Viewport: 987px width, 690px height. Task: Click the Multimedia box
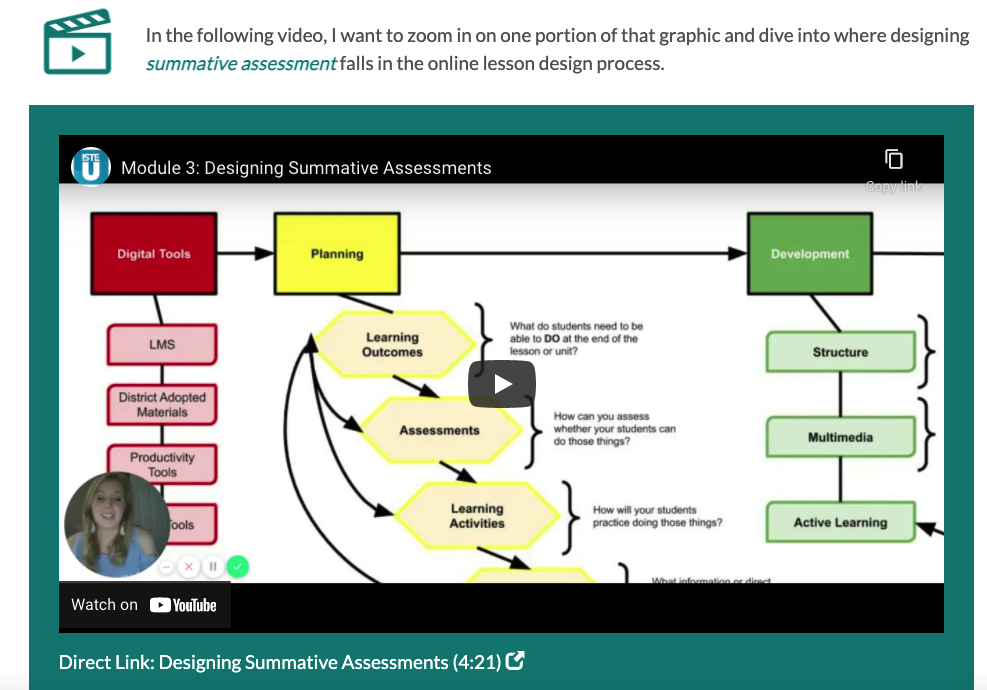[840, 437]
